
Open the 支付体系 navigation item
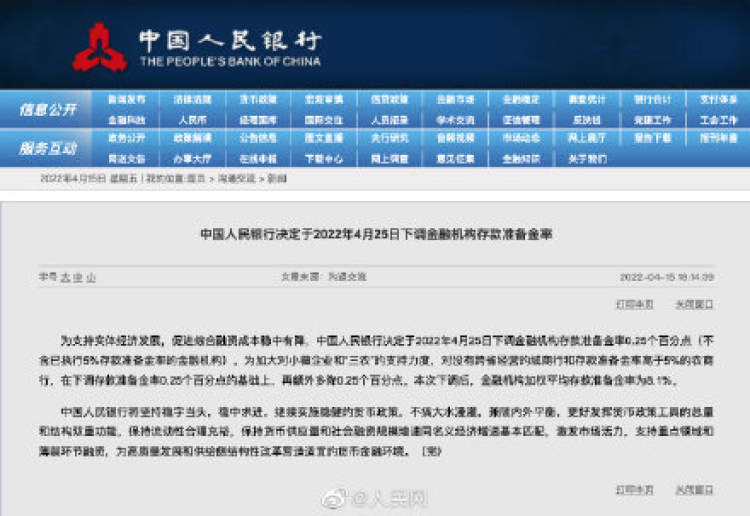click(x=718, y=99)
